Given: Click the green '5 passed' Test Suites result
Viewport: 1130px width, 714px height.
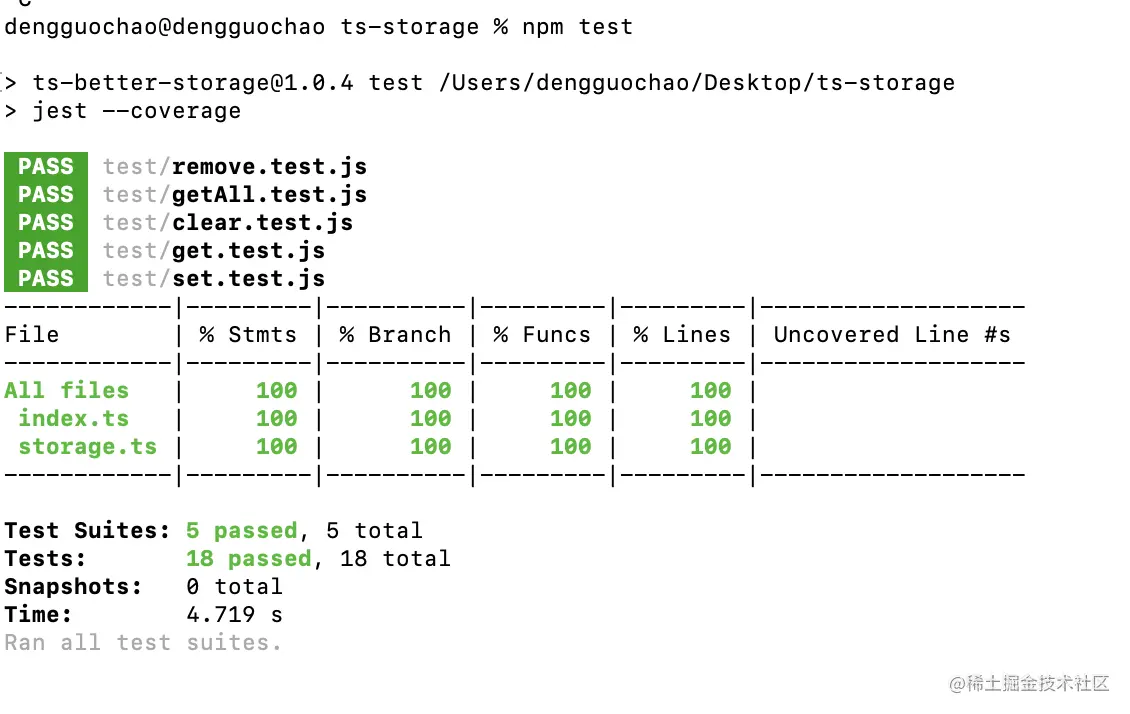Looking at the screenshot, I should point(242,530).
